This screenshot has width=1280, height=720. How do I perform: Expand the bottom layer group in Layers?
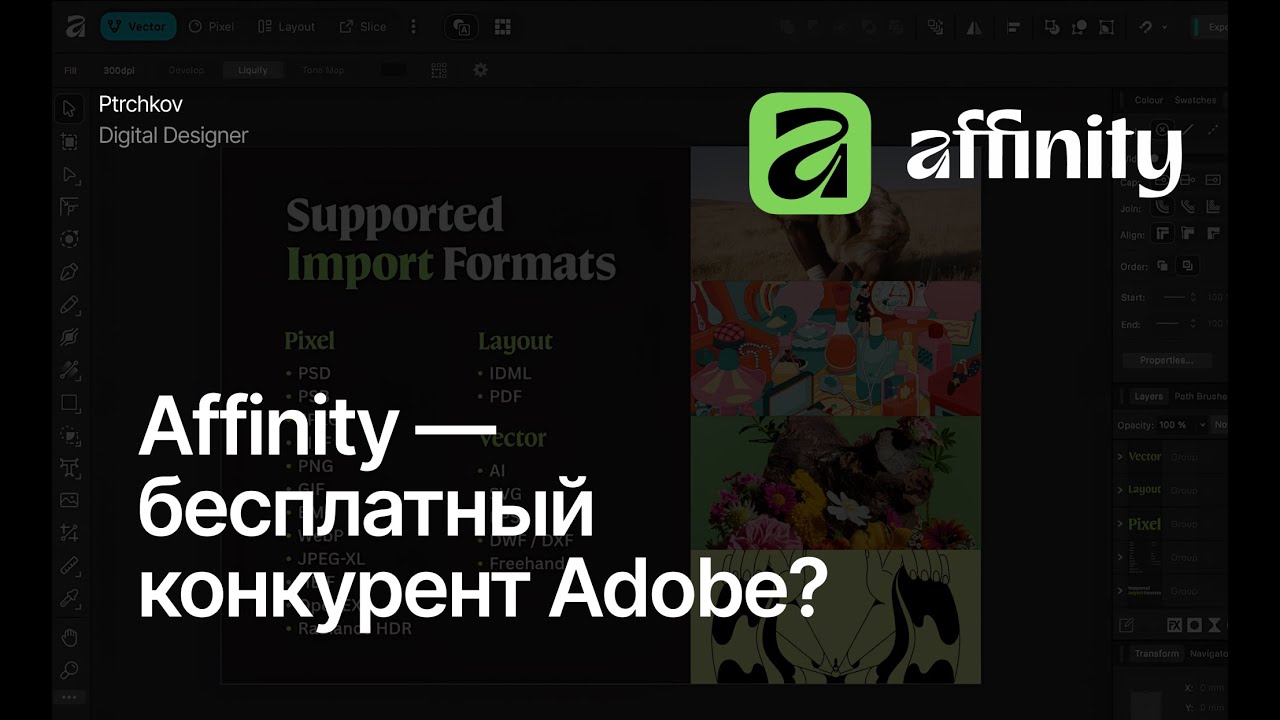[1120, 590]
